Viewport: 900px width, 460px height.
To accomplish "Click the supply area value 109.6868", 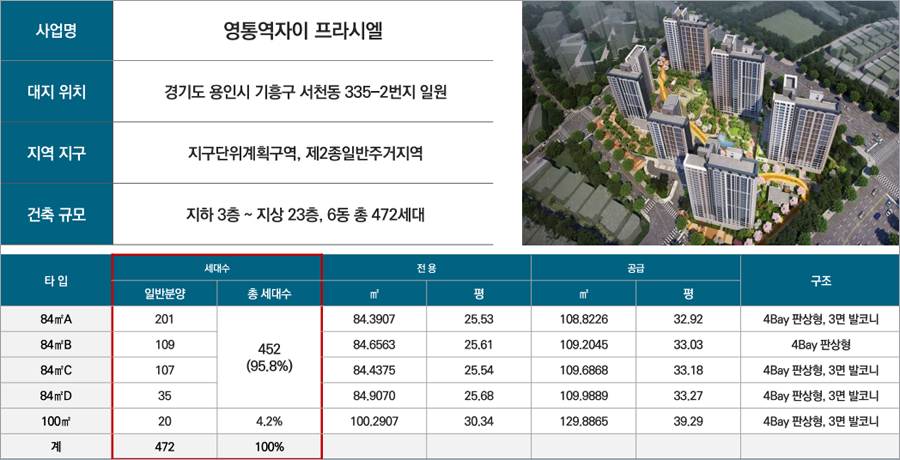I will tap(584, 370).
